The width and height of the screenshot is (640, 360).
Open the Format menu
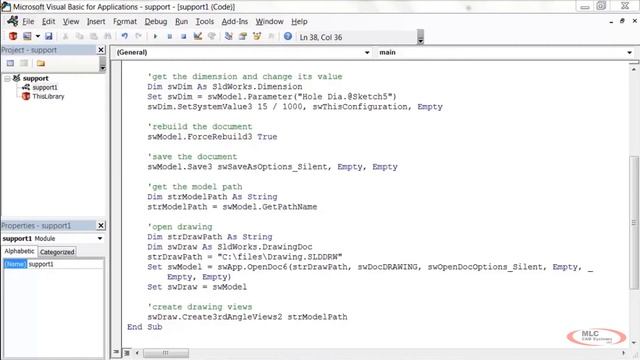124,21
